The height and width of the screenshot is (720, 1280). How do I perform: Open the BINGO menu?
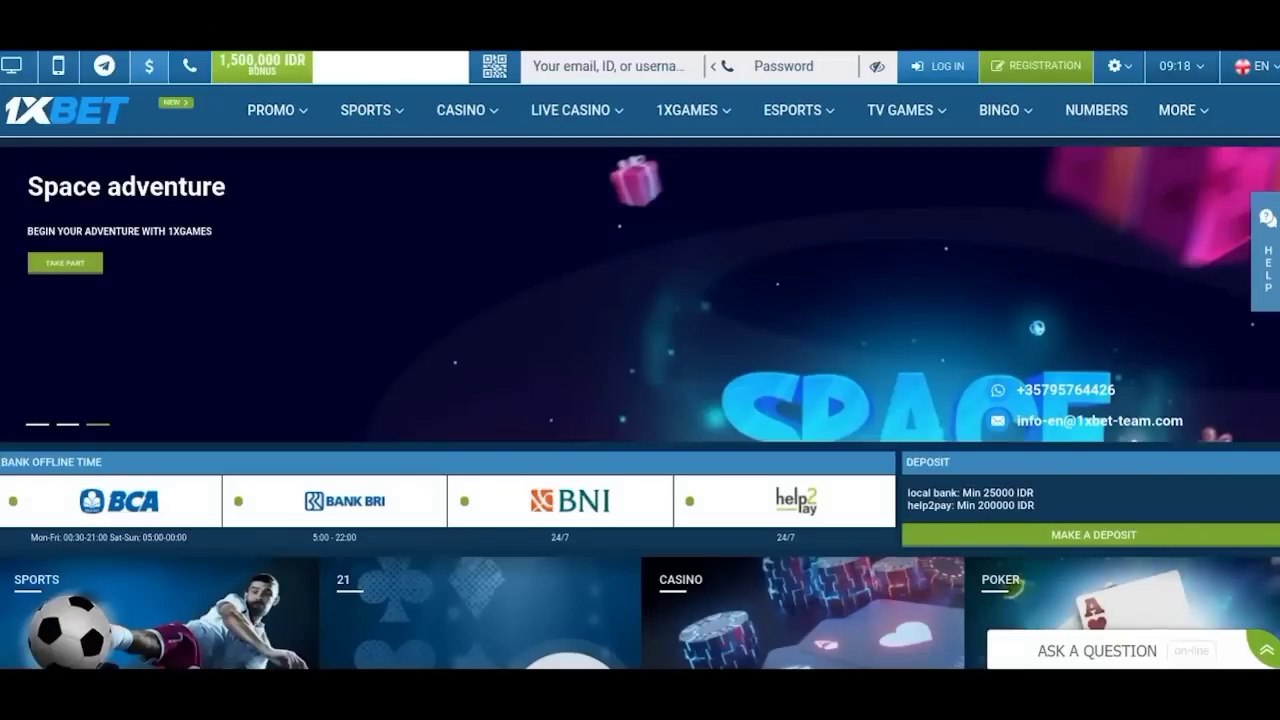1005,110
